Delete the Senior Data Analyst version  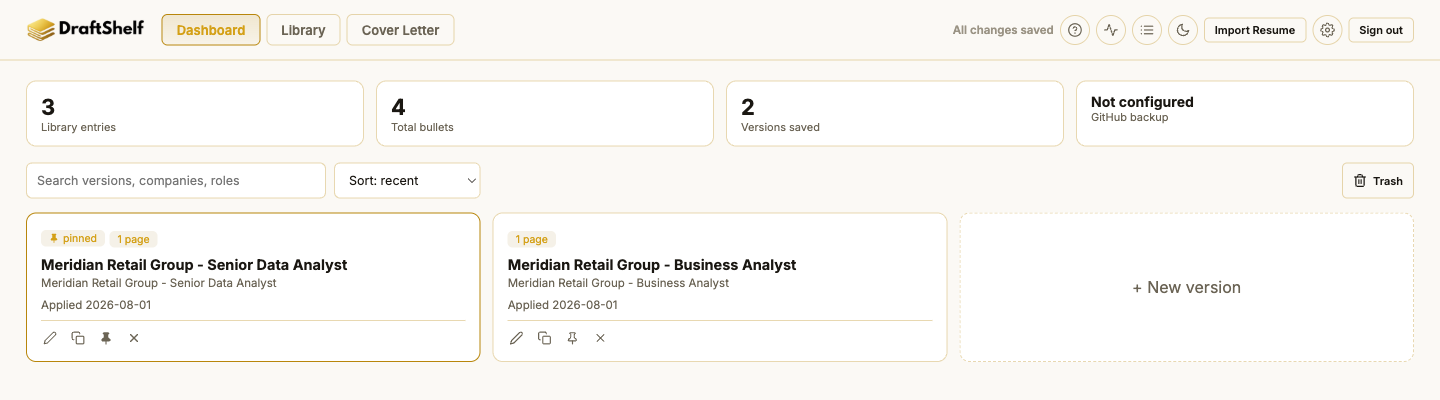click(x=134, y=338)
